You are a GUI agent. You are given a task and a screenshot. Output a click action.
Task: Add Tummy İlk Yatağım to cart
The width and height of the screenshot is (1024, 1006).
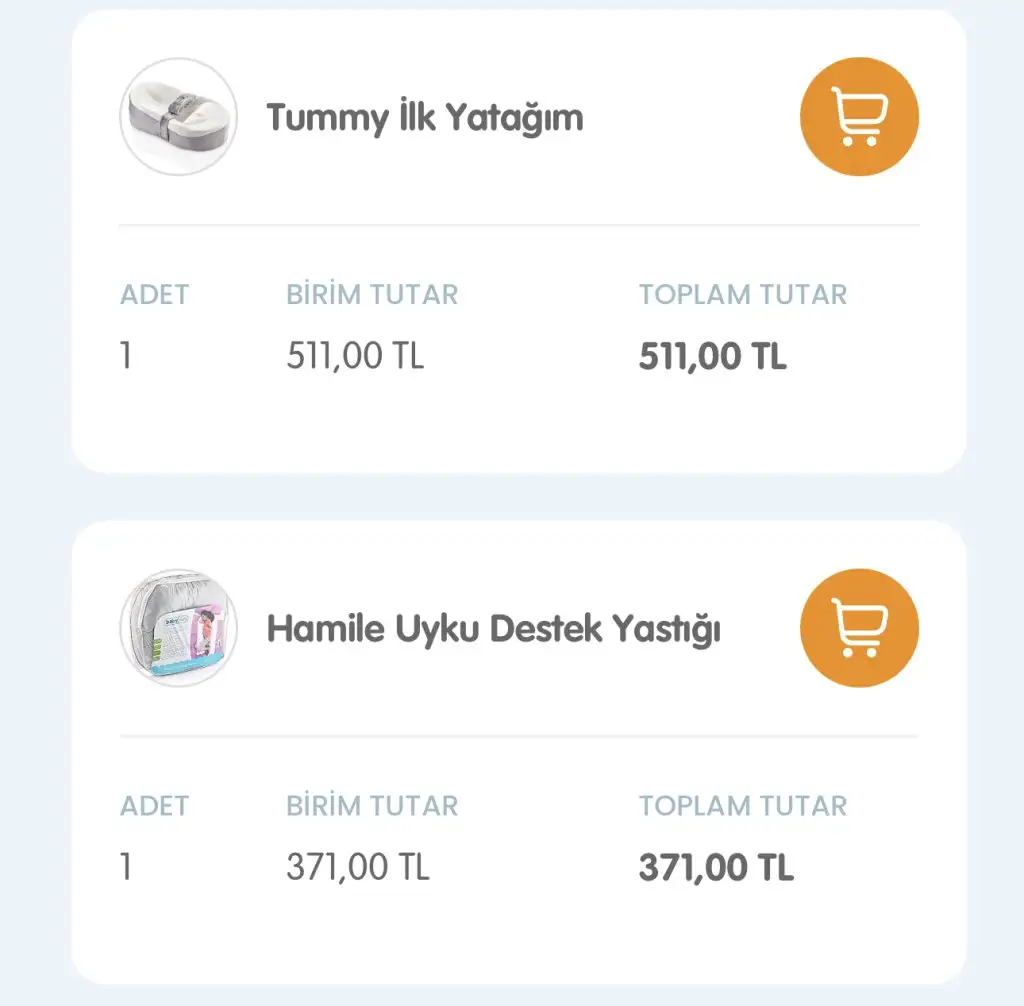[859, 117]
